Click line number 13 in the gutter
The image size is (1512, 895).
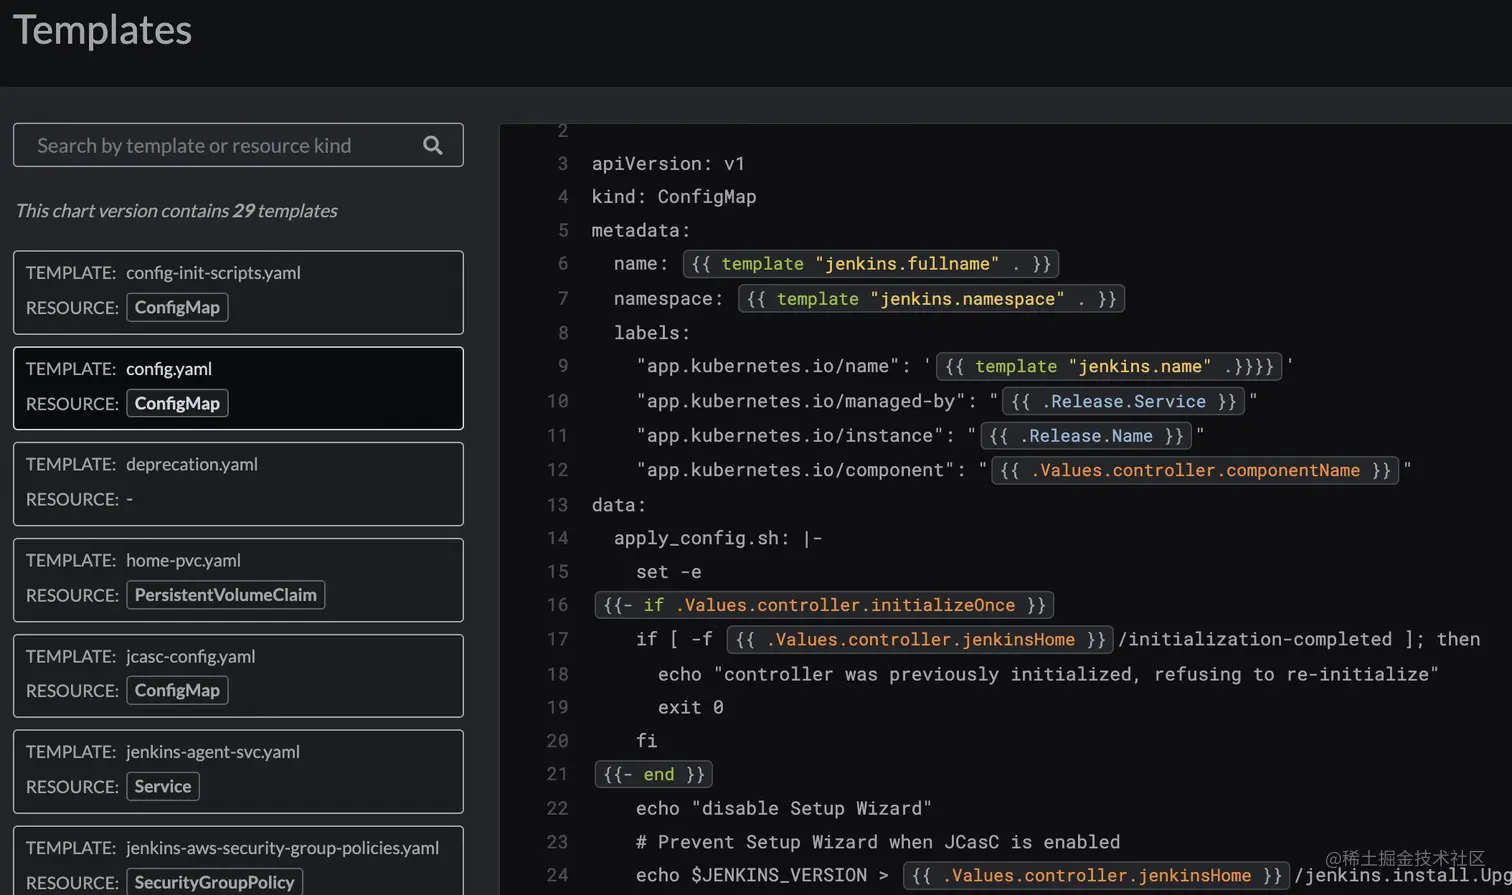(x=557, y=504)
